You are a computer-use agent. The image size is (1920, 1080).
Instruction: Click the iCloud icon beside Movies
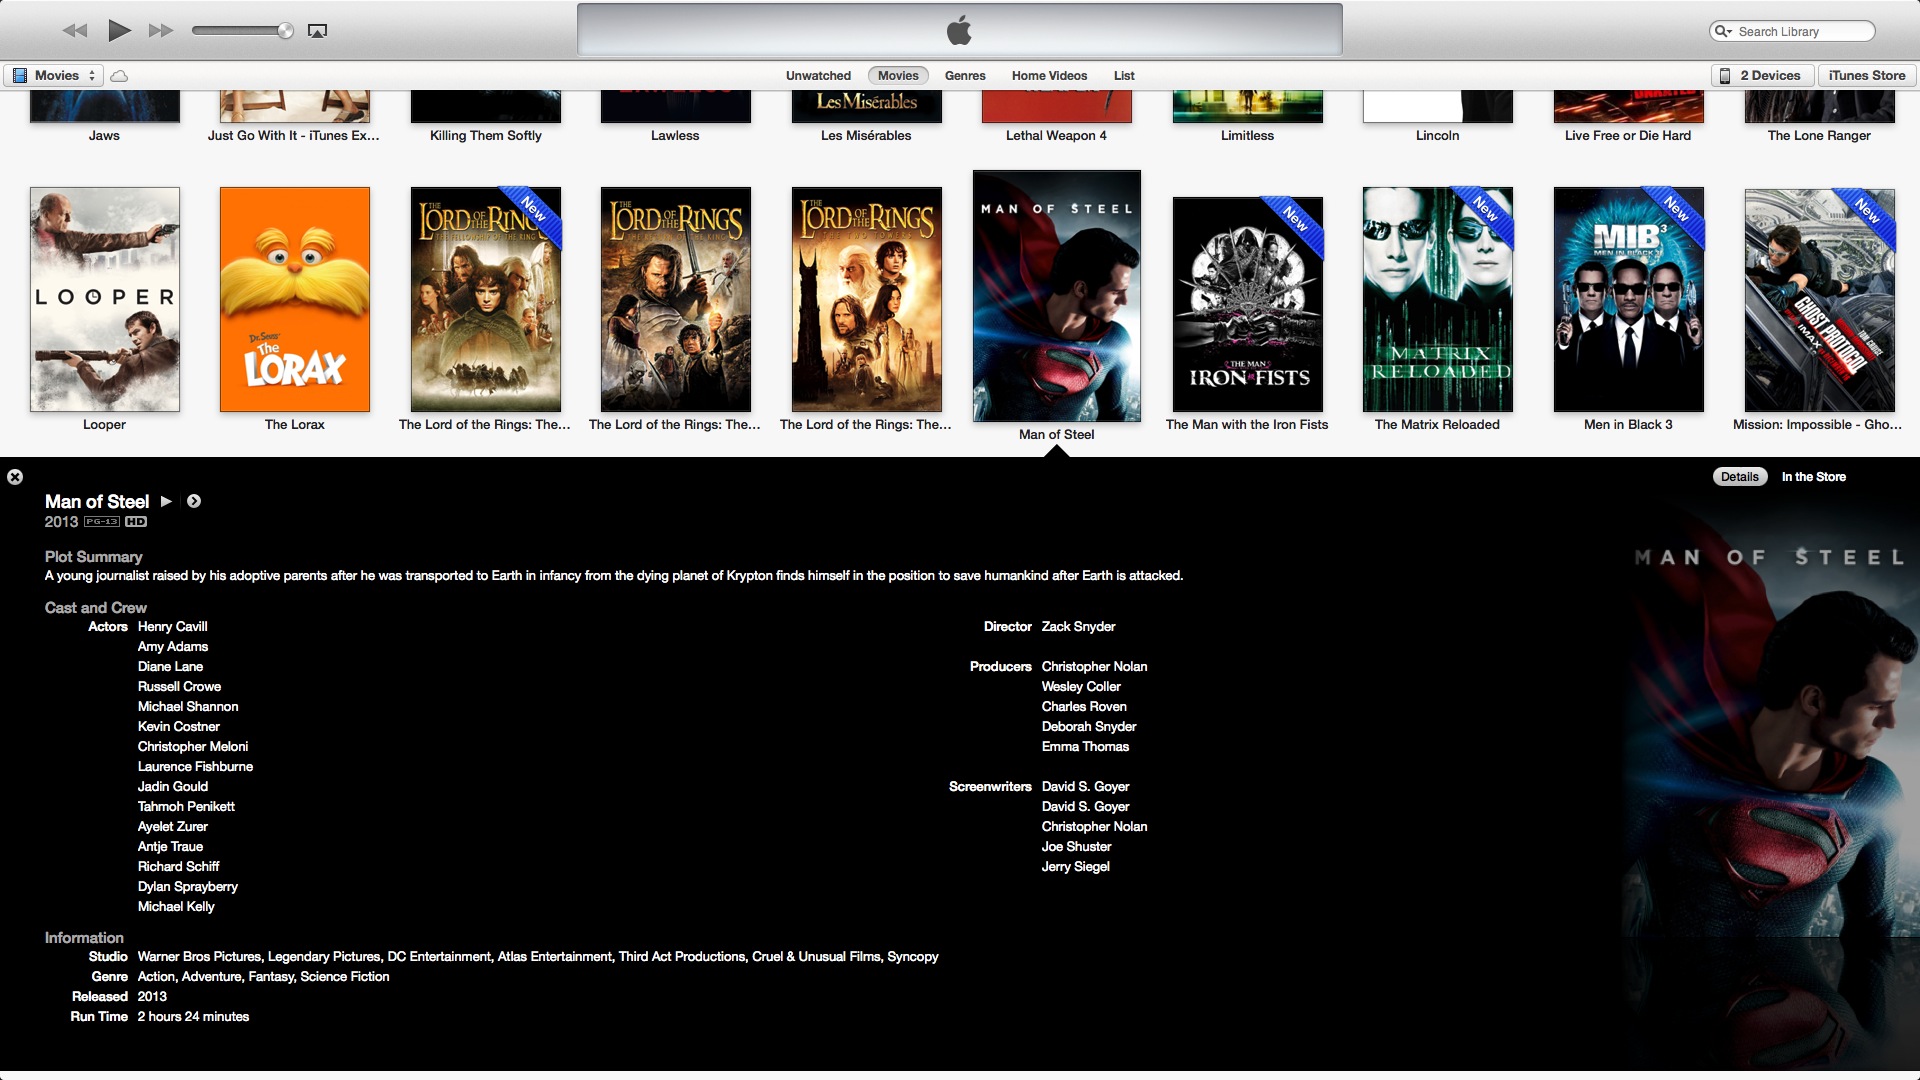click(119, 76)
